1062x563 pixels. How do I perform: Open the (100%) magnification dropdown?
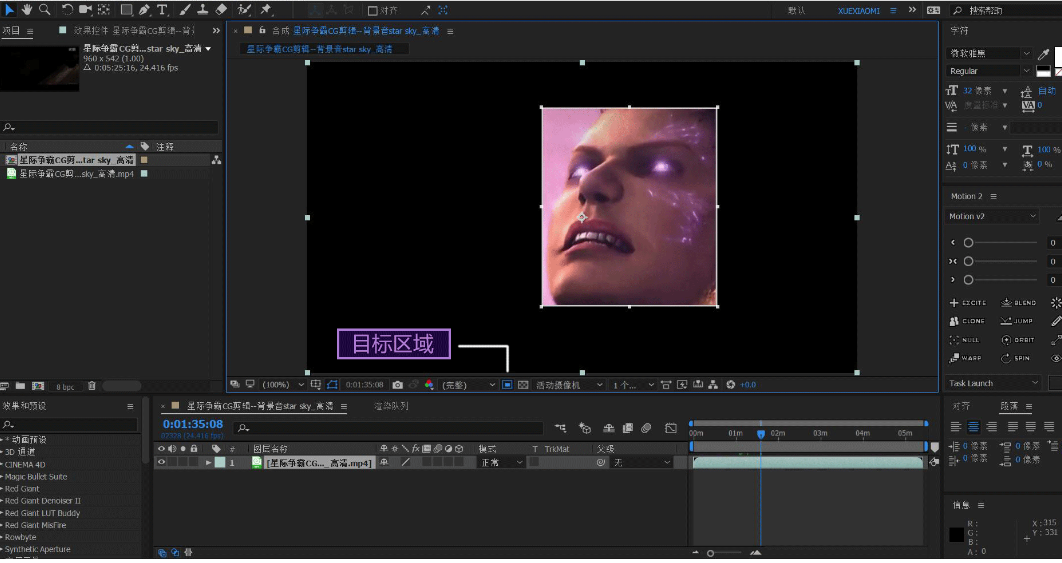[x=283, y=385]
